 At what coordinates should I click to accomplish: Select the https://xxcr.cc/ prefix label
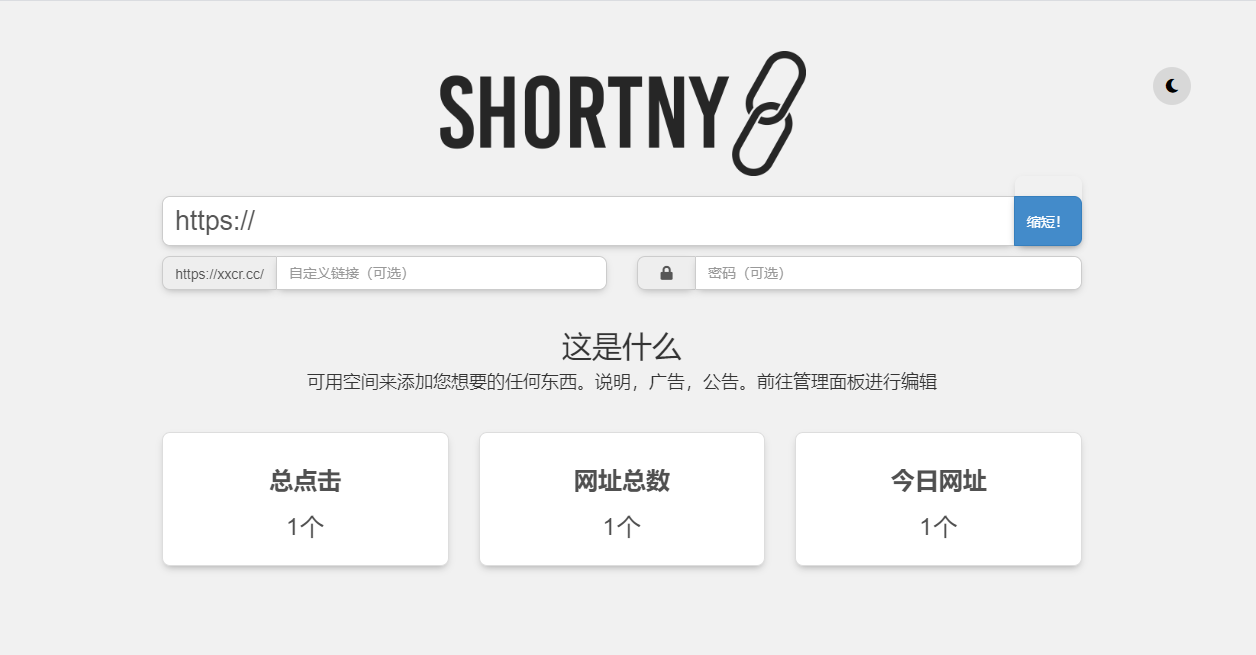click(220, 273)
